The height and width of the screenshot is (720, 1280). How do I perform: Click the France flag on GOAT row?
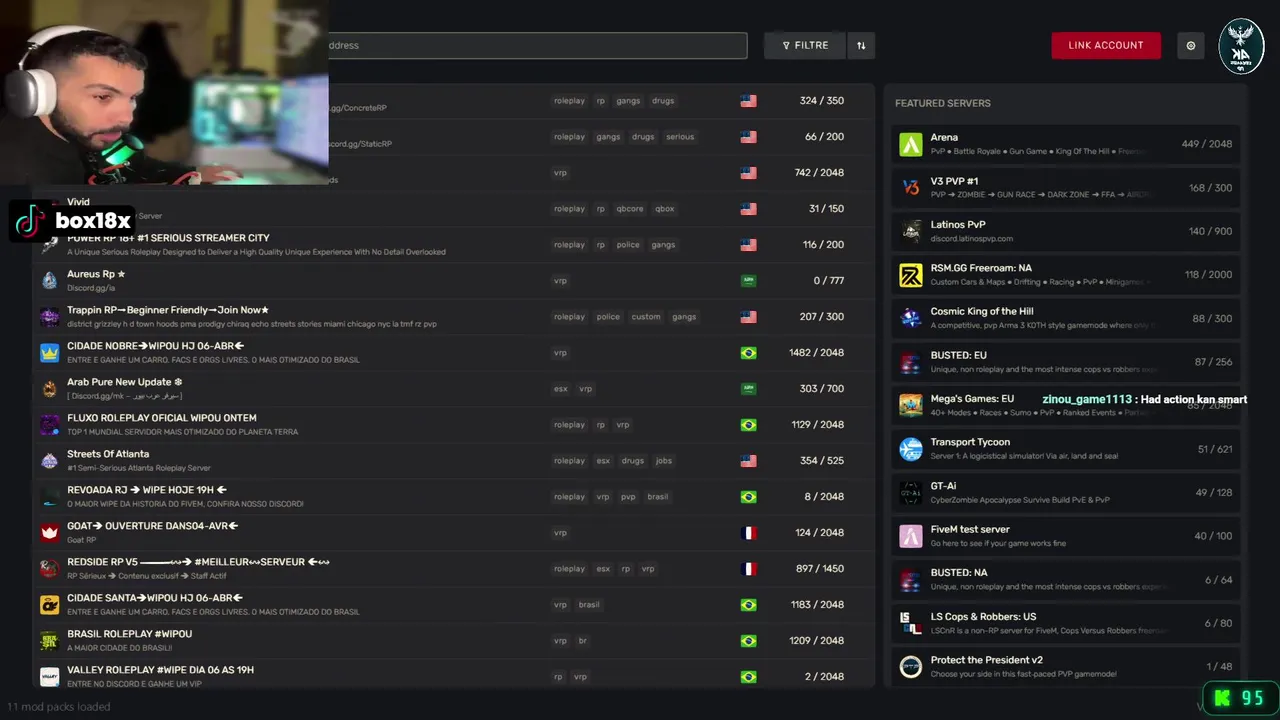tap(748, 533)
